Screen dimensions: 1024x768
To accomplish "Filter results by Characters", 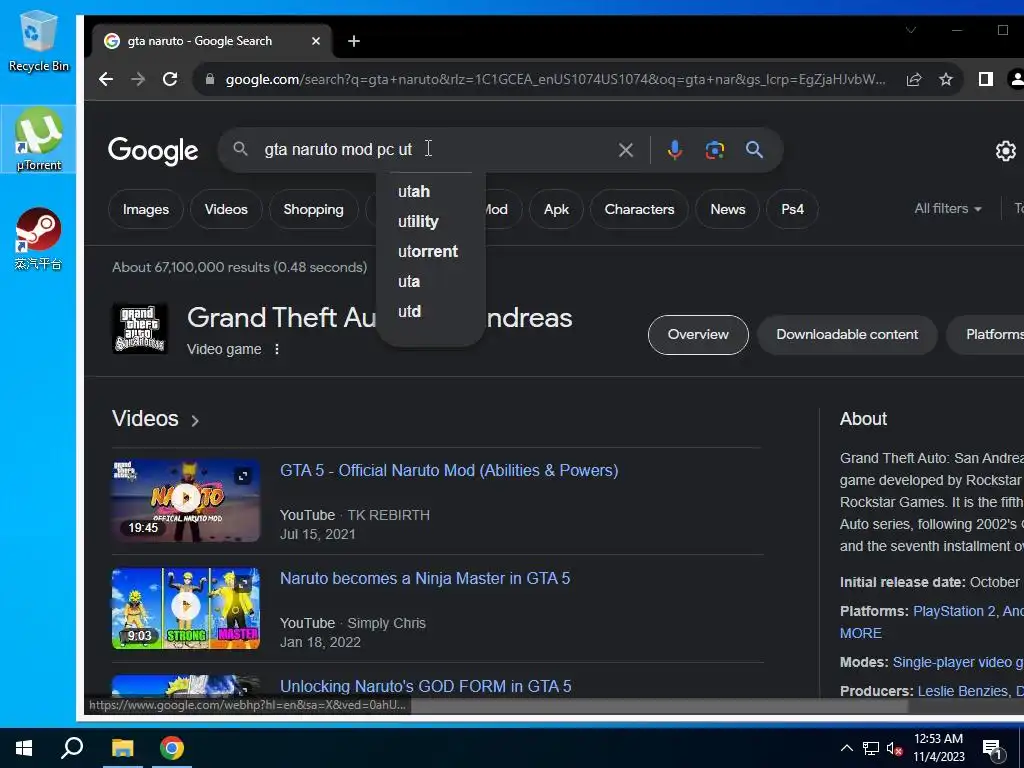I will click(639, 210).
